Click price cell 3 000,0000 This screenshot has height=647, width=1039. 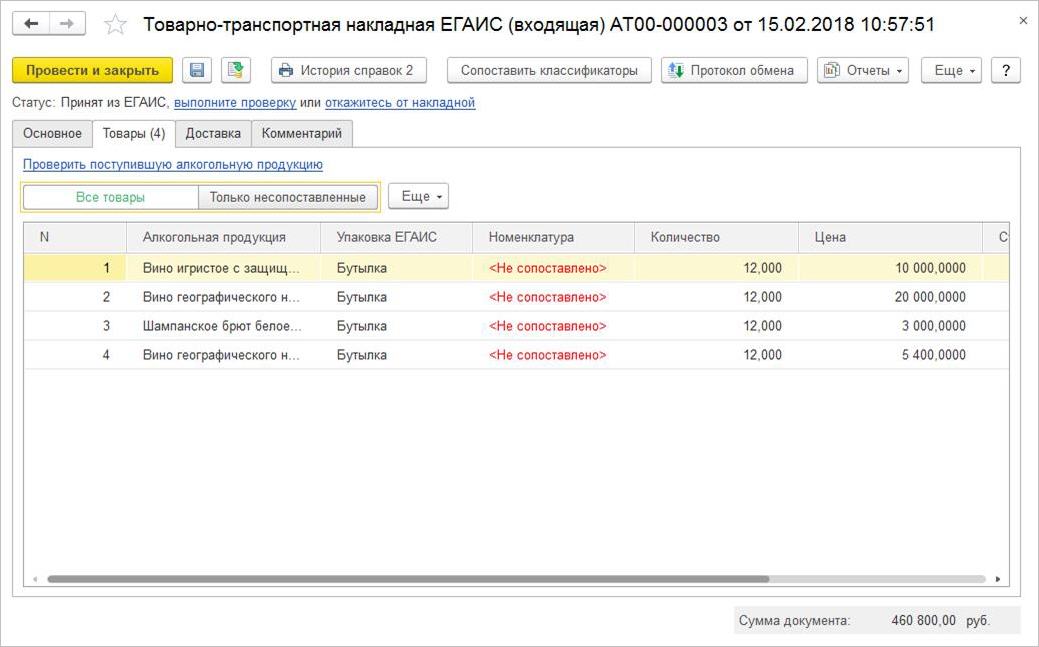point(891,326)
